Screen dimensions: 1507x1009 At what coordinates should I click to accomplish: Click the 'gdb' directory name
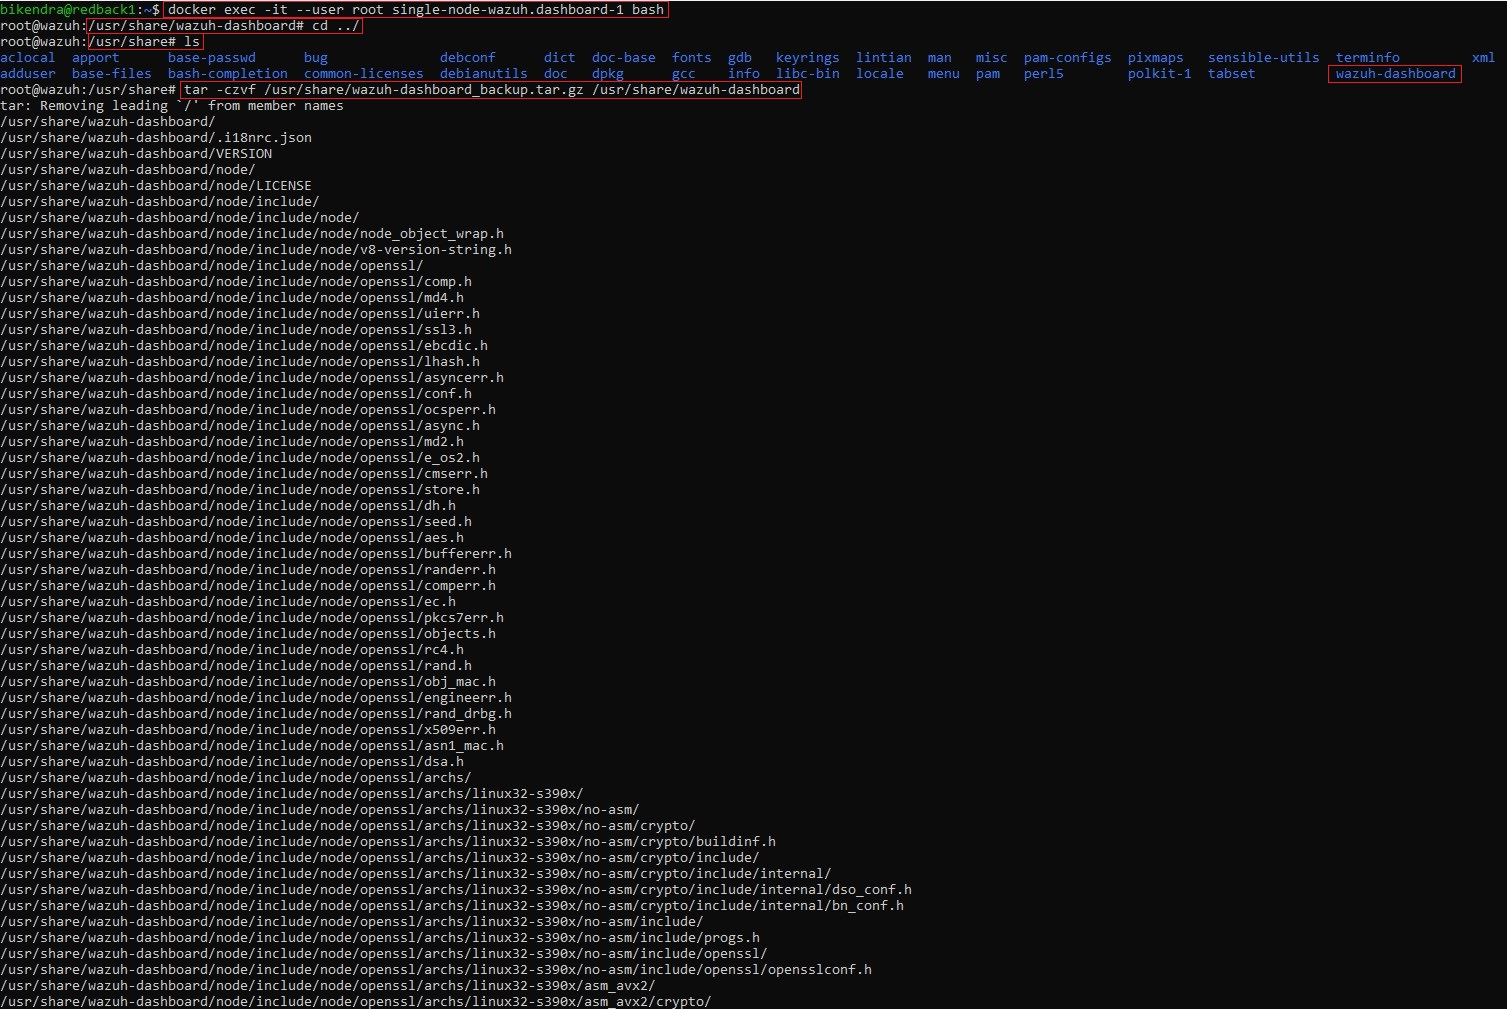pos(740,57)
